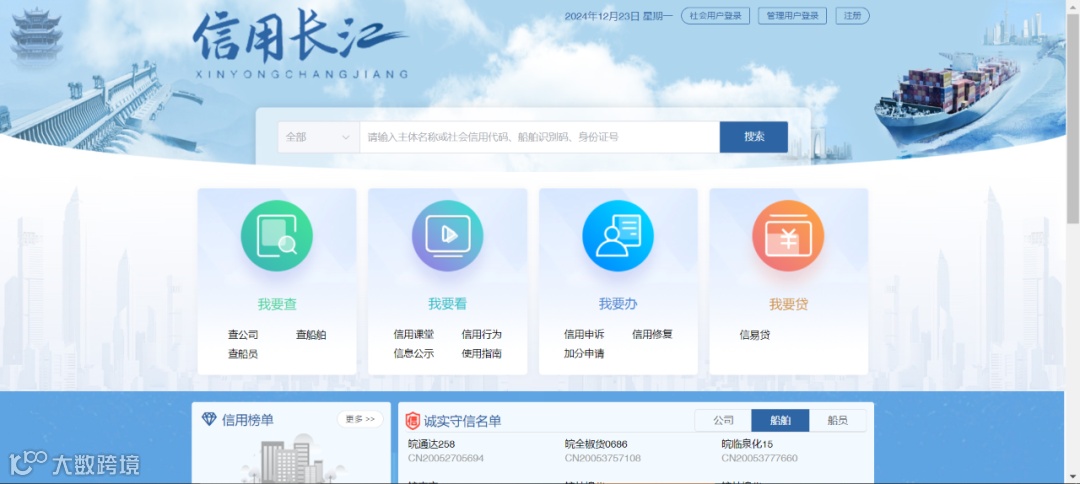
Task: Switch to the 公司 tab
Action: coord(723,421)
